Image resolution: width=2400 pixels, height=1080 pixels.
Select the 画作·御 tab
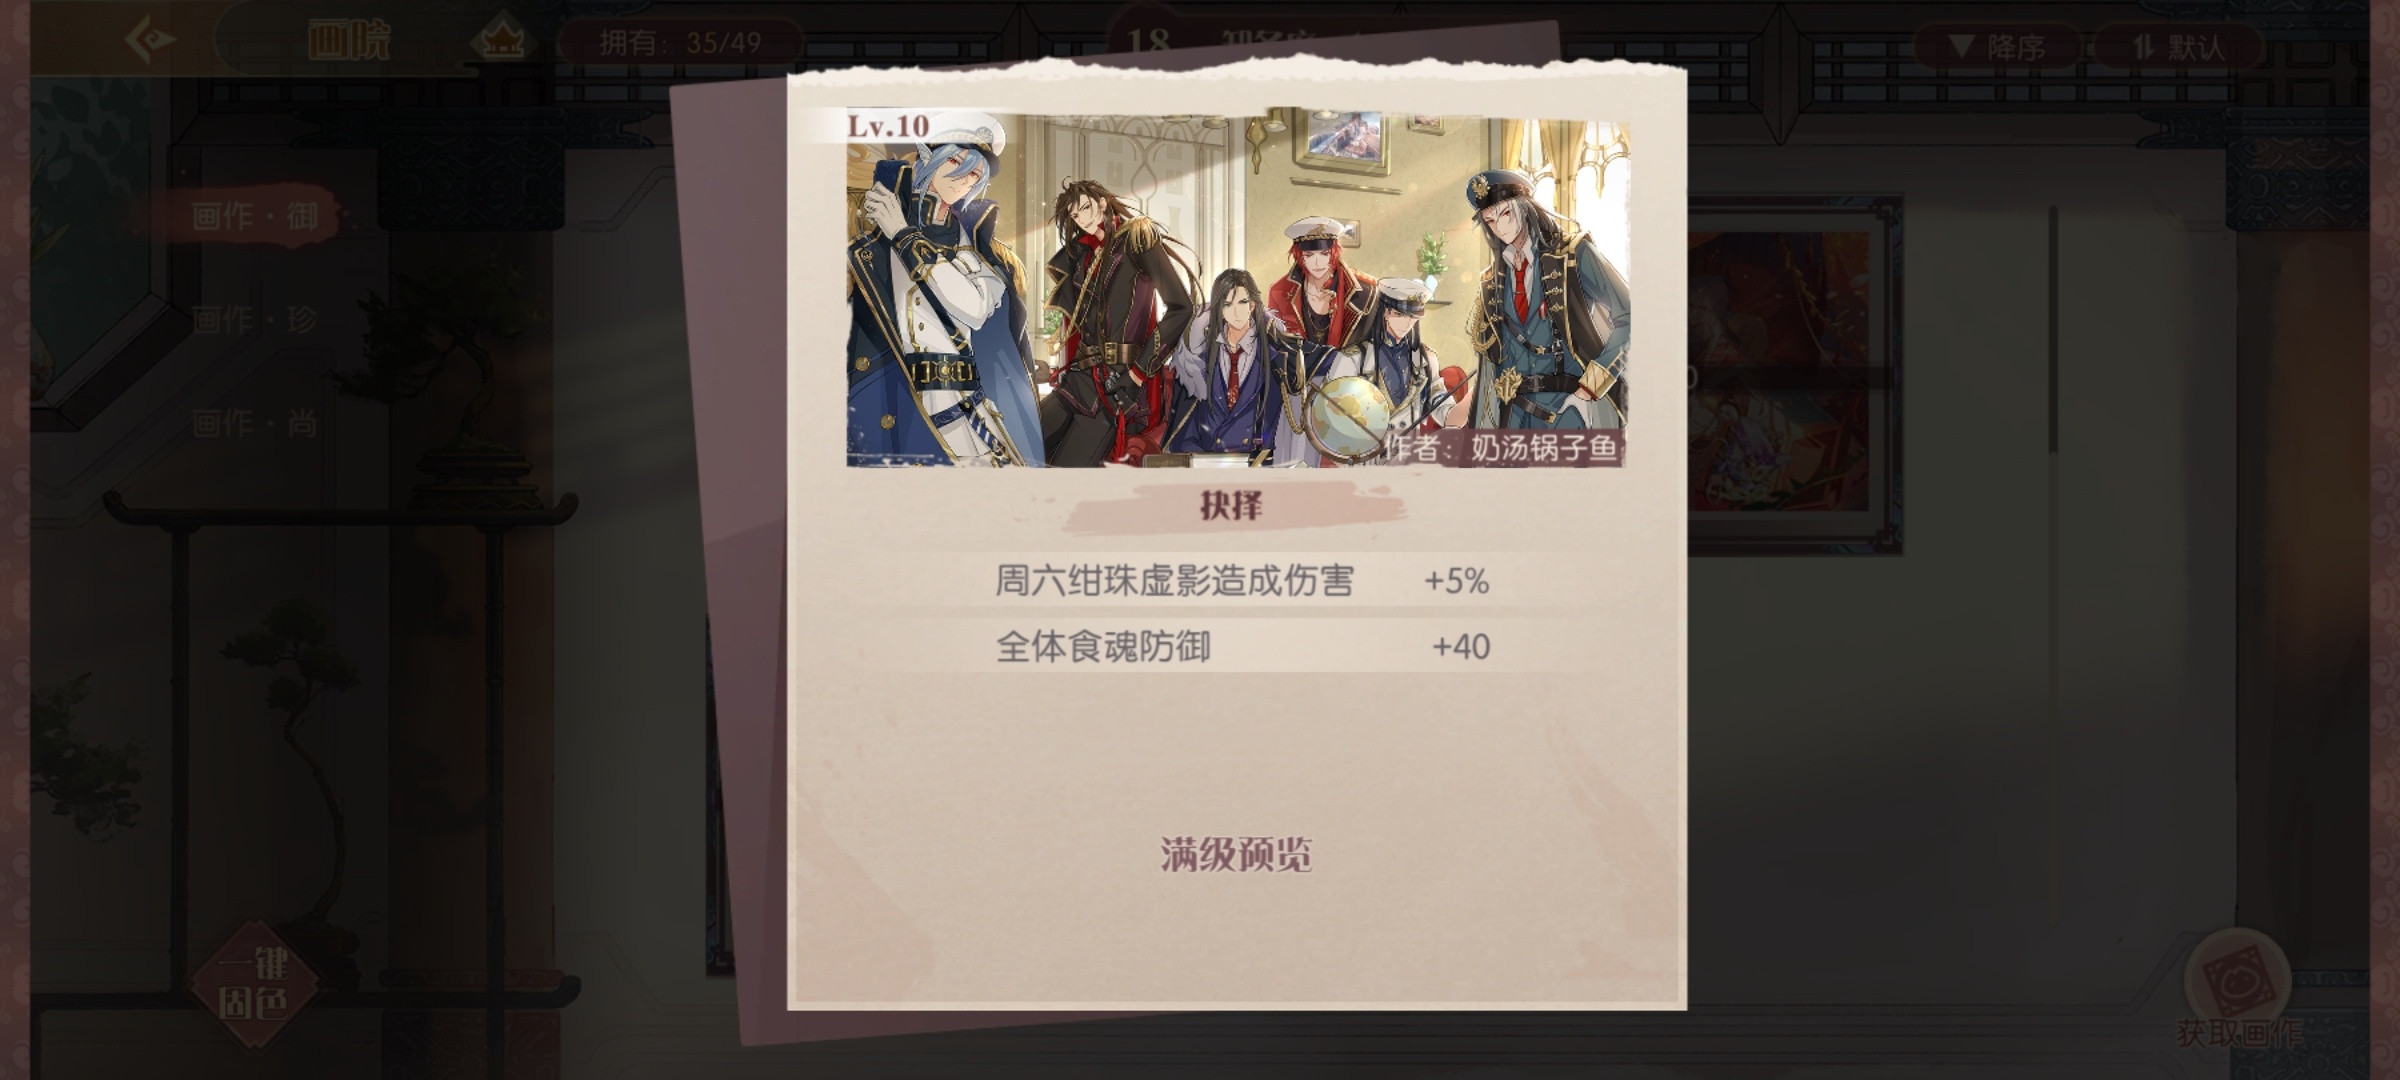coord(254,216)
